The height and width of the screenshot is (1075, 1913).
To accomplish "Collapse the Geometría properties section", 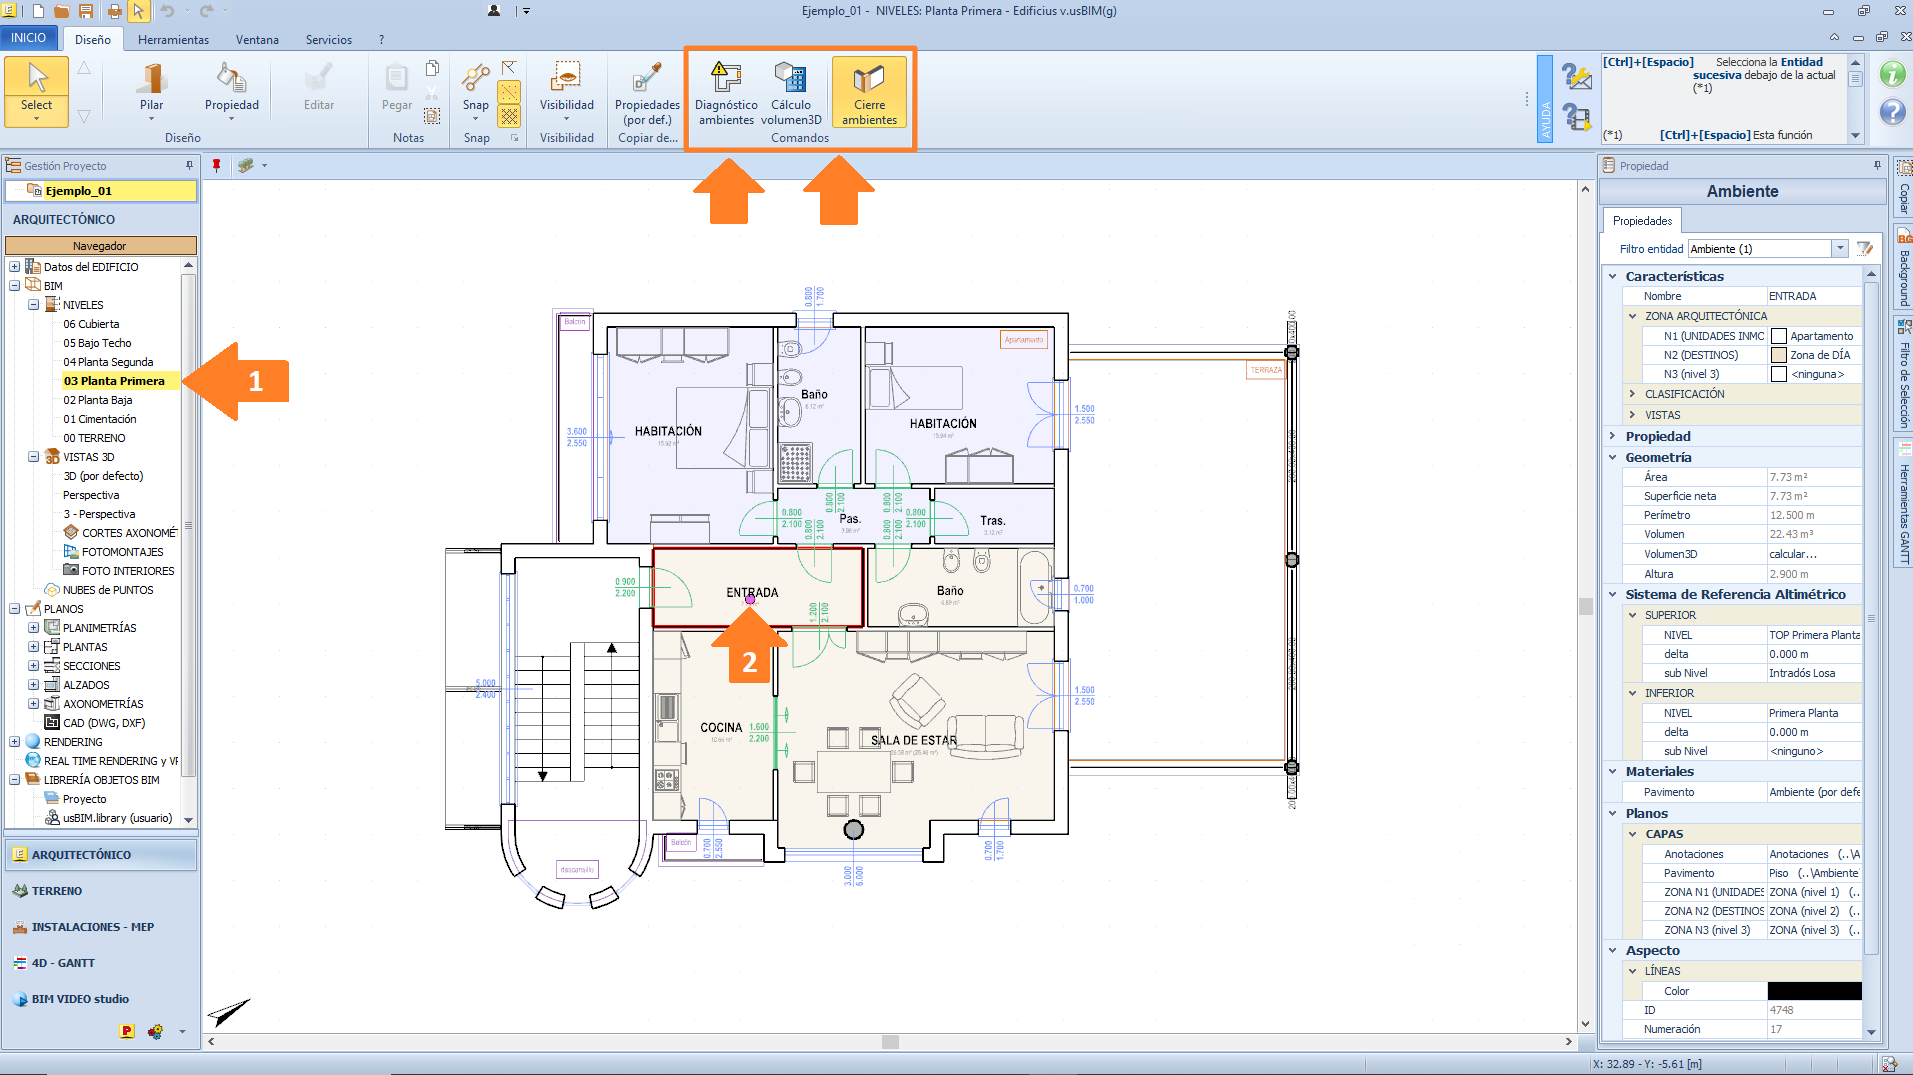I will pos(1612,457).
